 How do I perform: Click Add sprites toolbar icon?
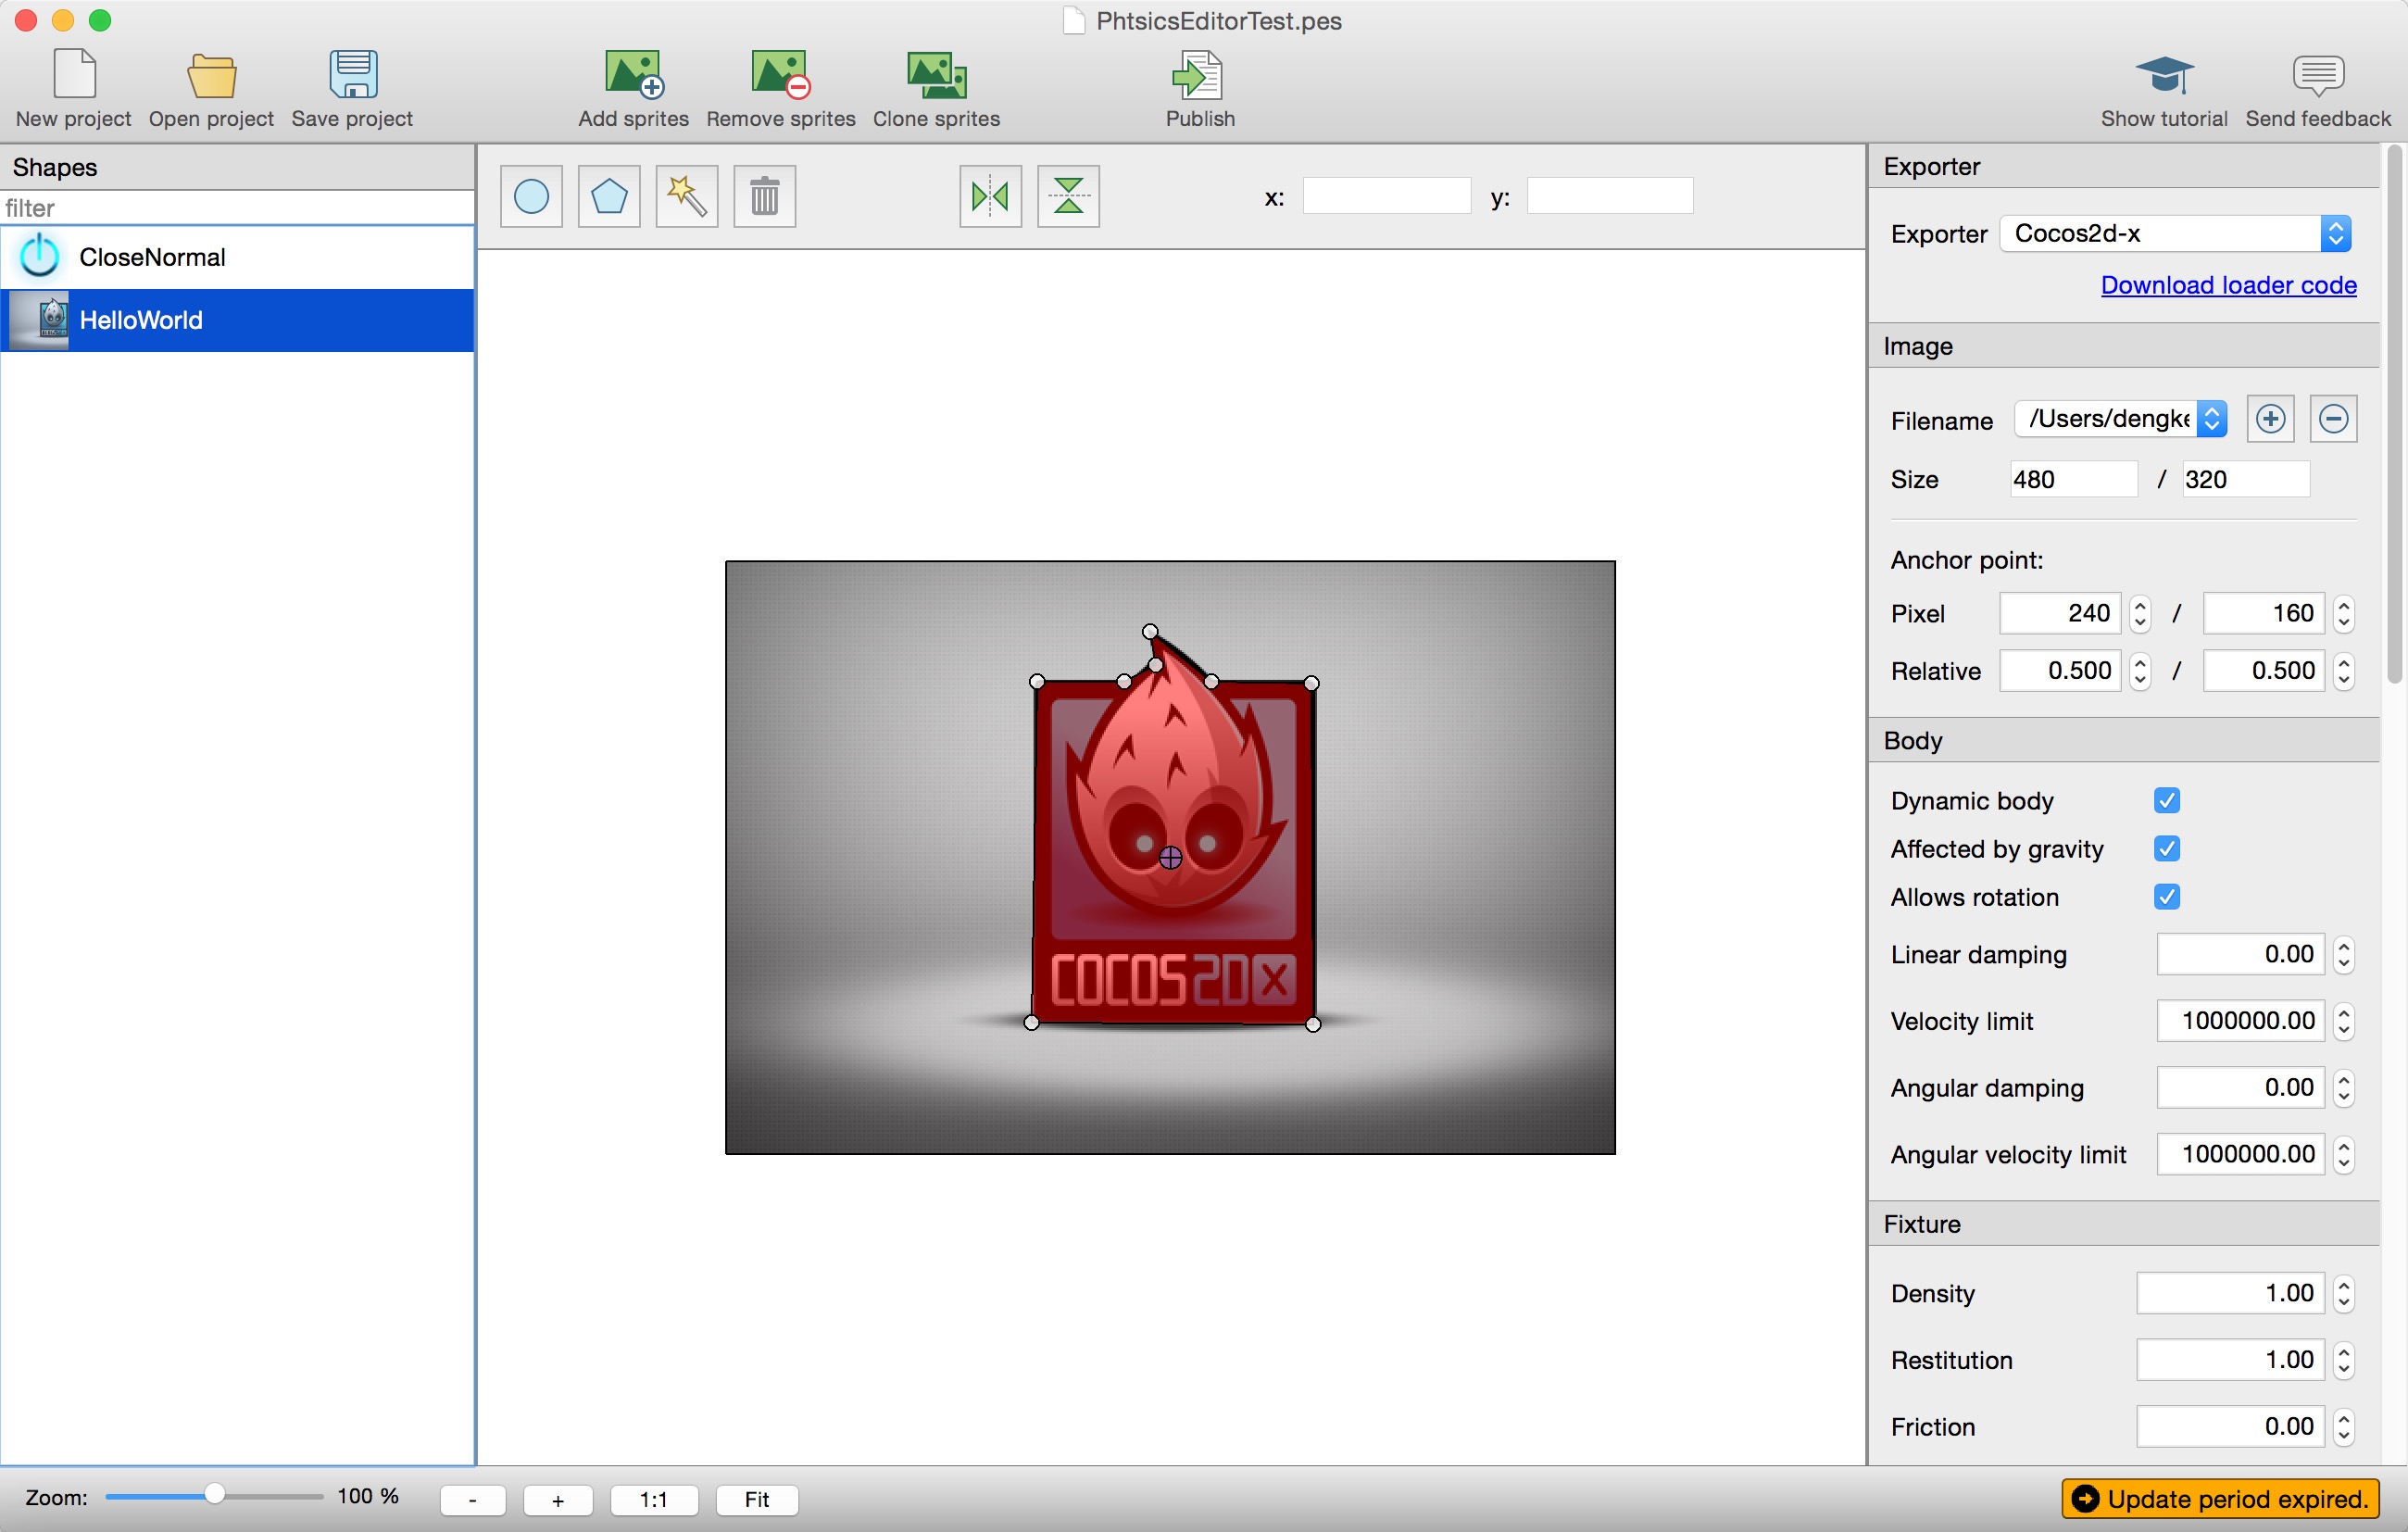tap(633, 75)
